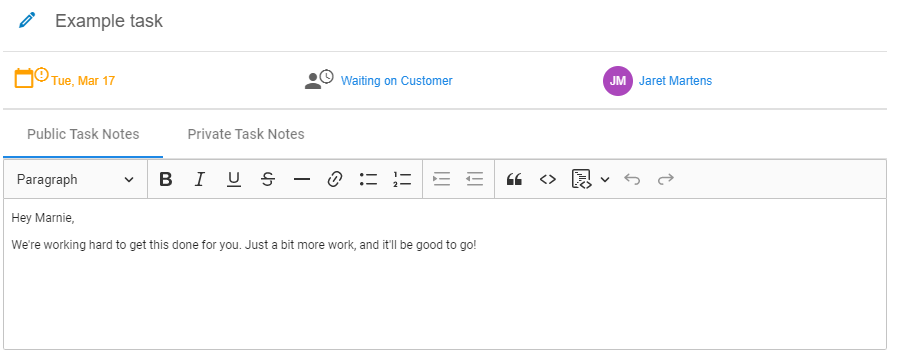
Task: Create a bulleted list
Action: click(368, 179)
